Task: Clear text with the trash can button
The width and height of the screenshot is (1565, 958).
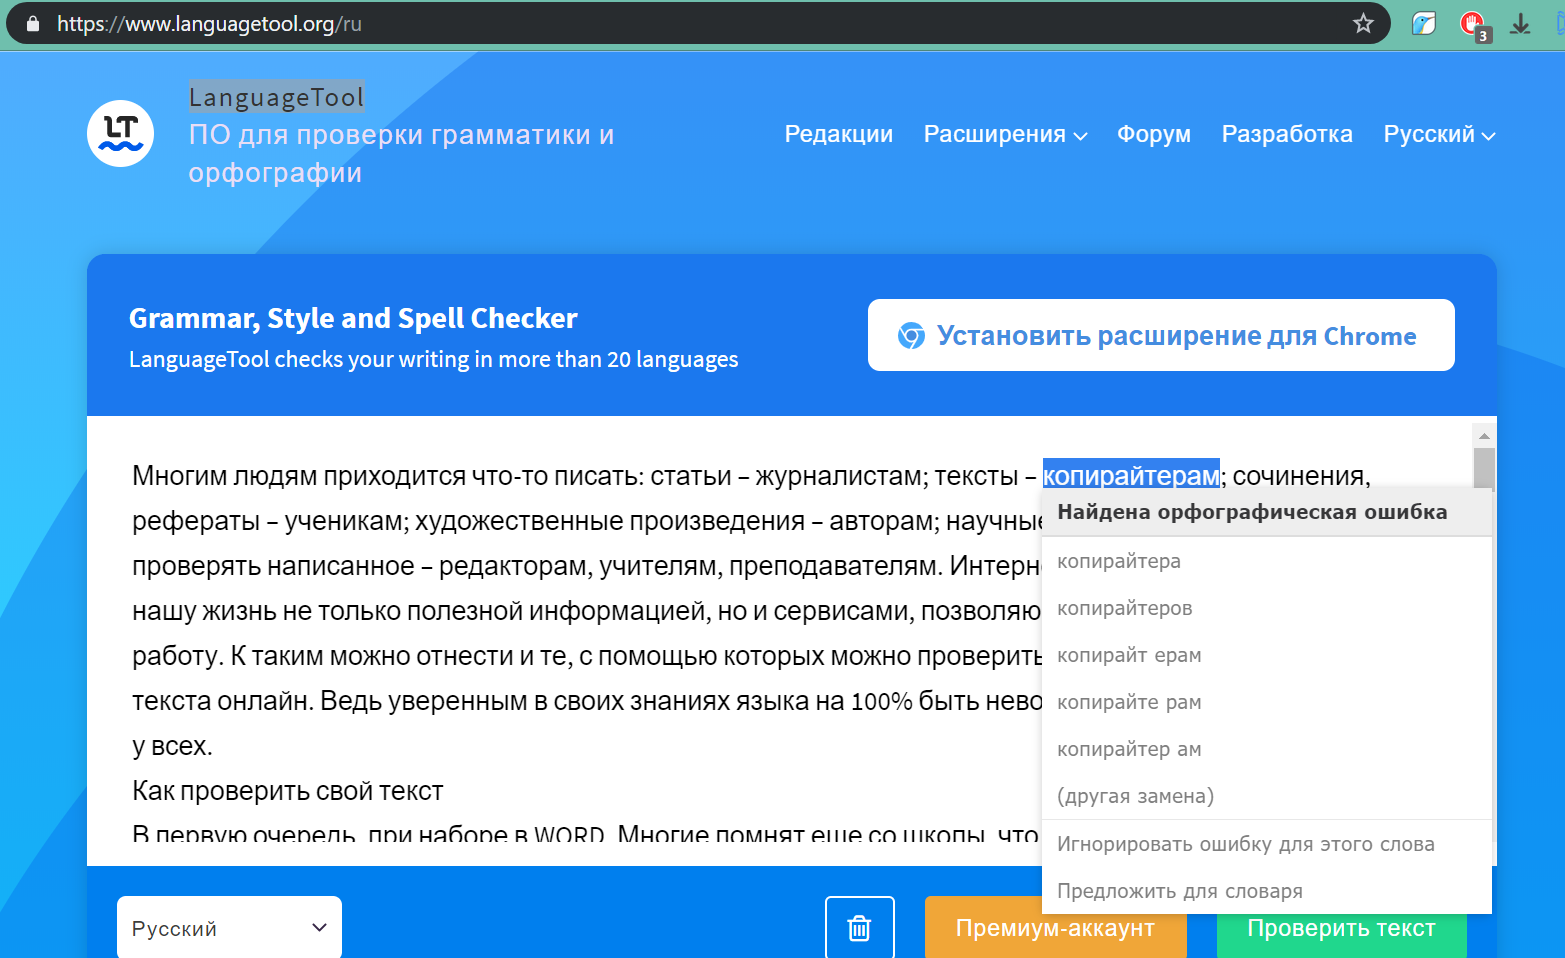Action: click(x=859, y=928)
